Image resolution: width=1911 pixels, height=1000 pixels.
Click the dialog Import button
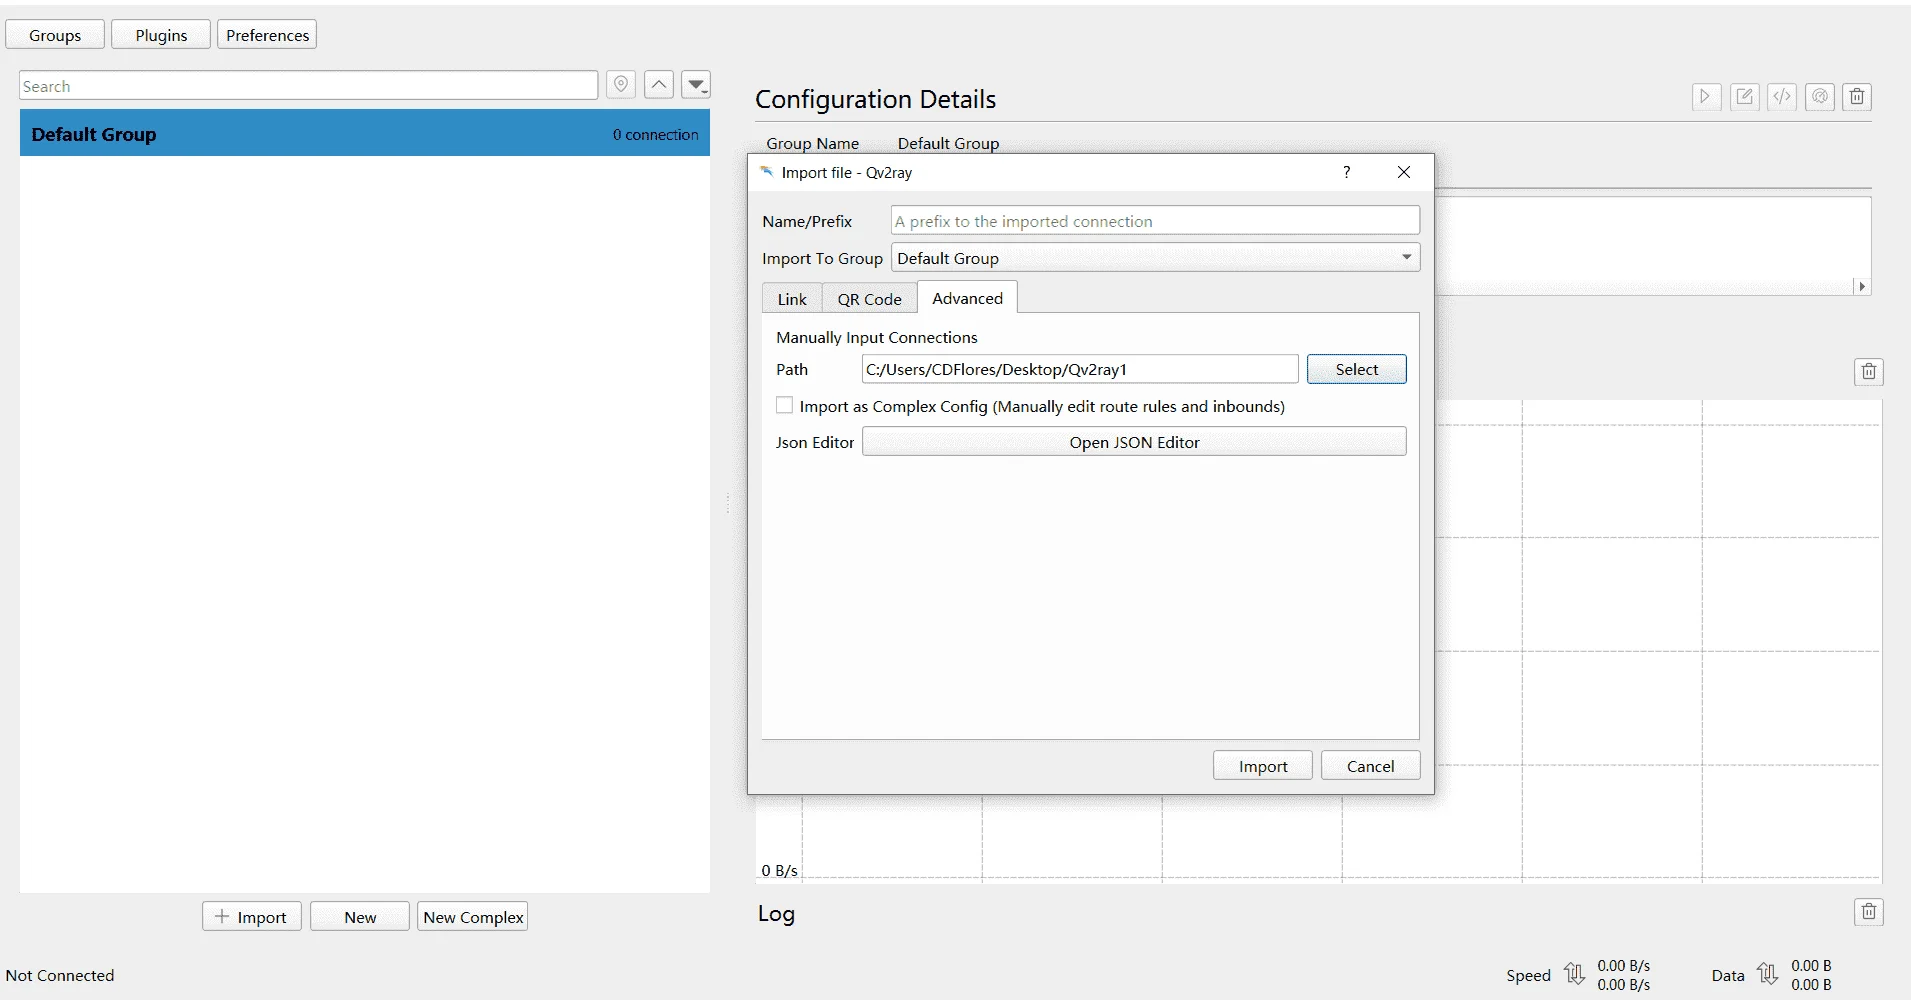coord(1263,766)
